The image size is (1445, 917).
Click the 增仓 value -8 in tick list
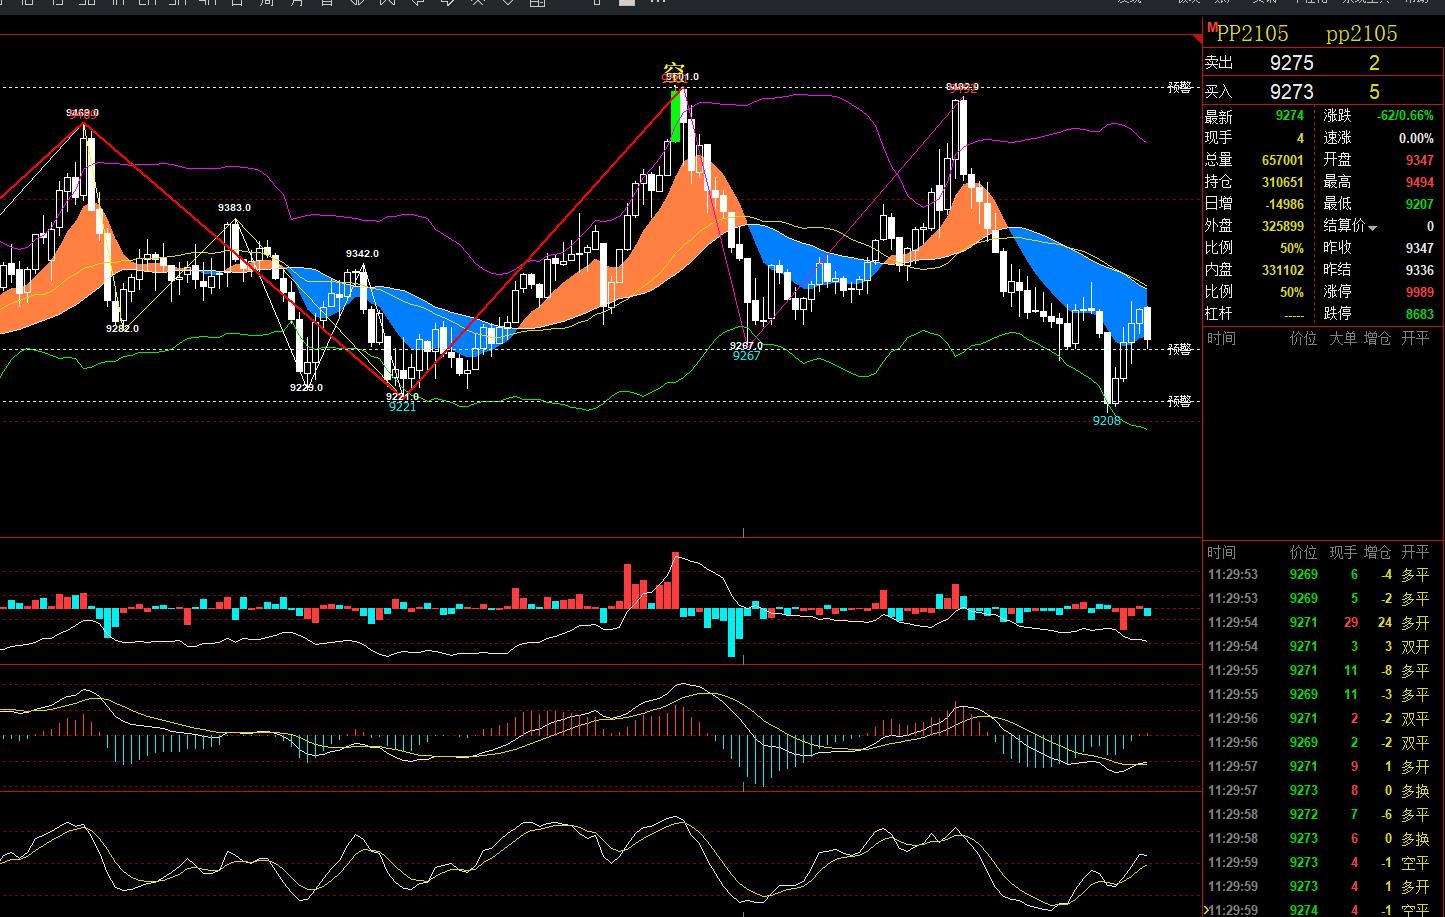(1386, 670)
